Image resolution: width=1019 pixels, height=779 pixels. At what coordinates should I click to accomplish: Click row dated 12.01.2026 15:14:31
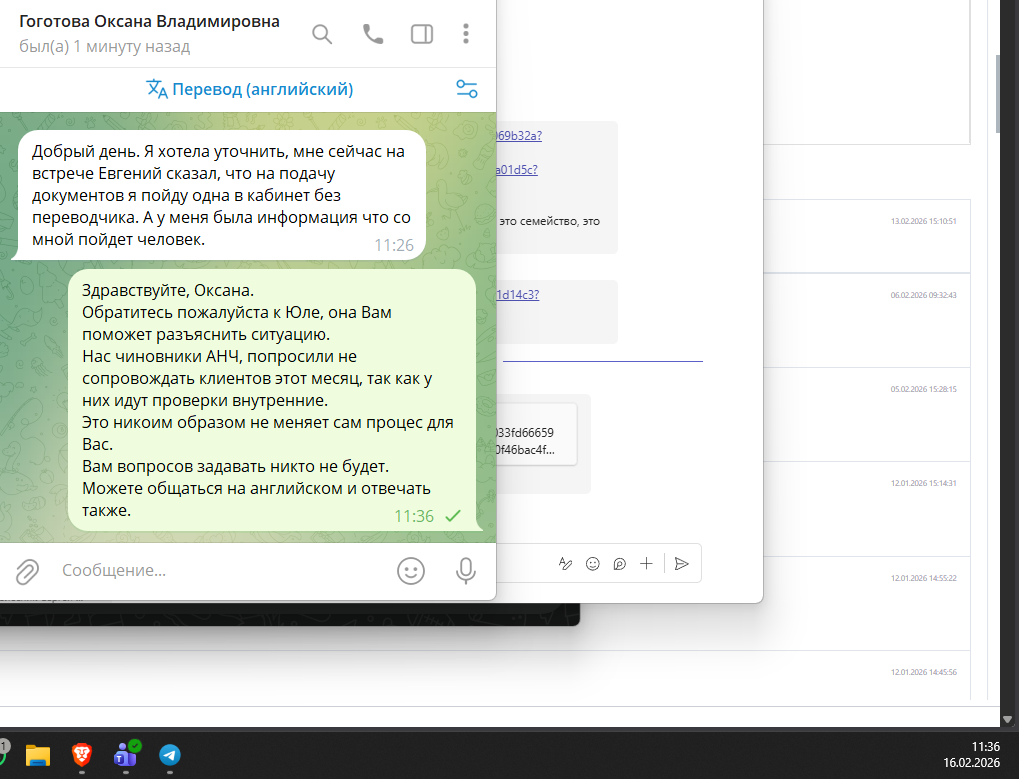pos(866,509)
